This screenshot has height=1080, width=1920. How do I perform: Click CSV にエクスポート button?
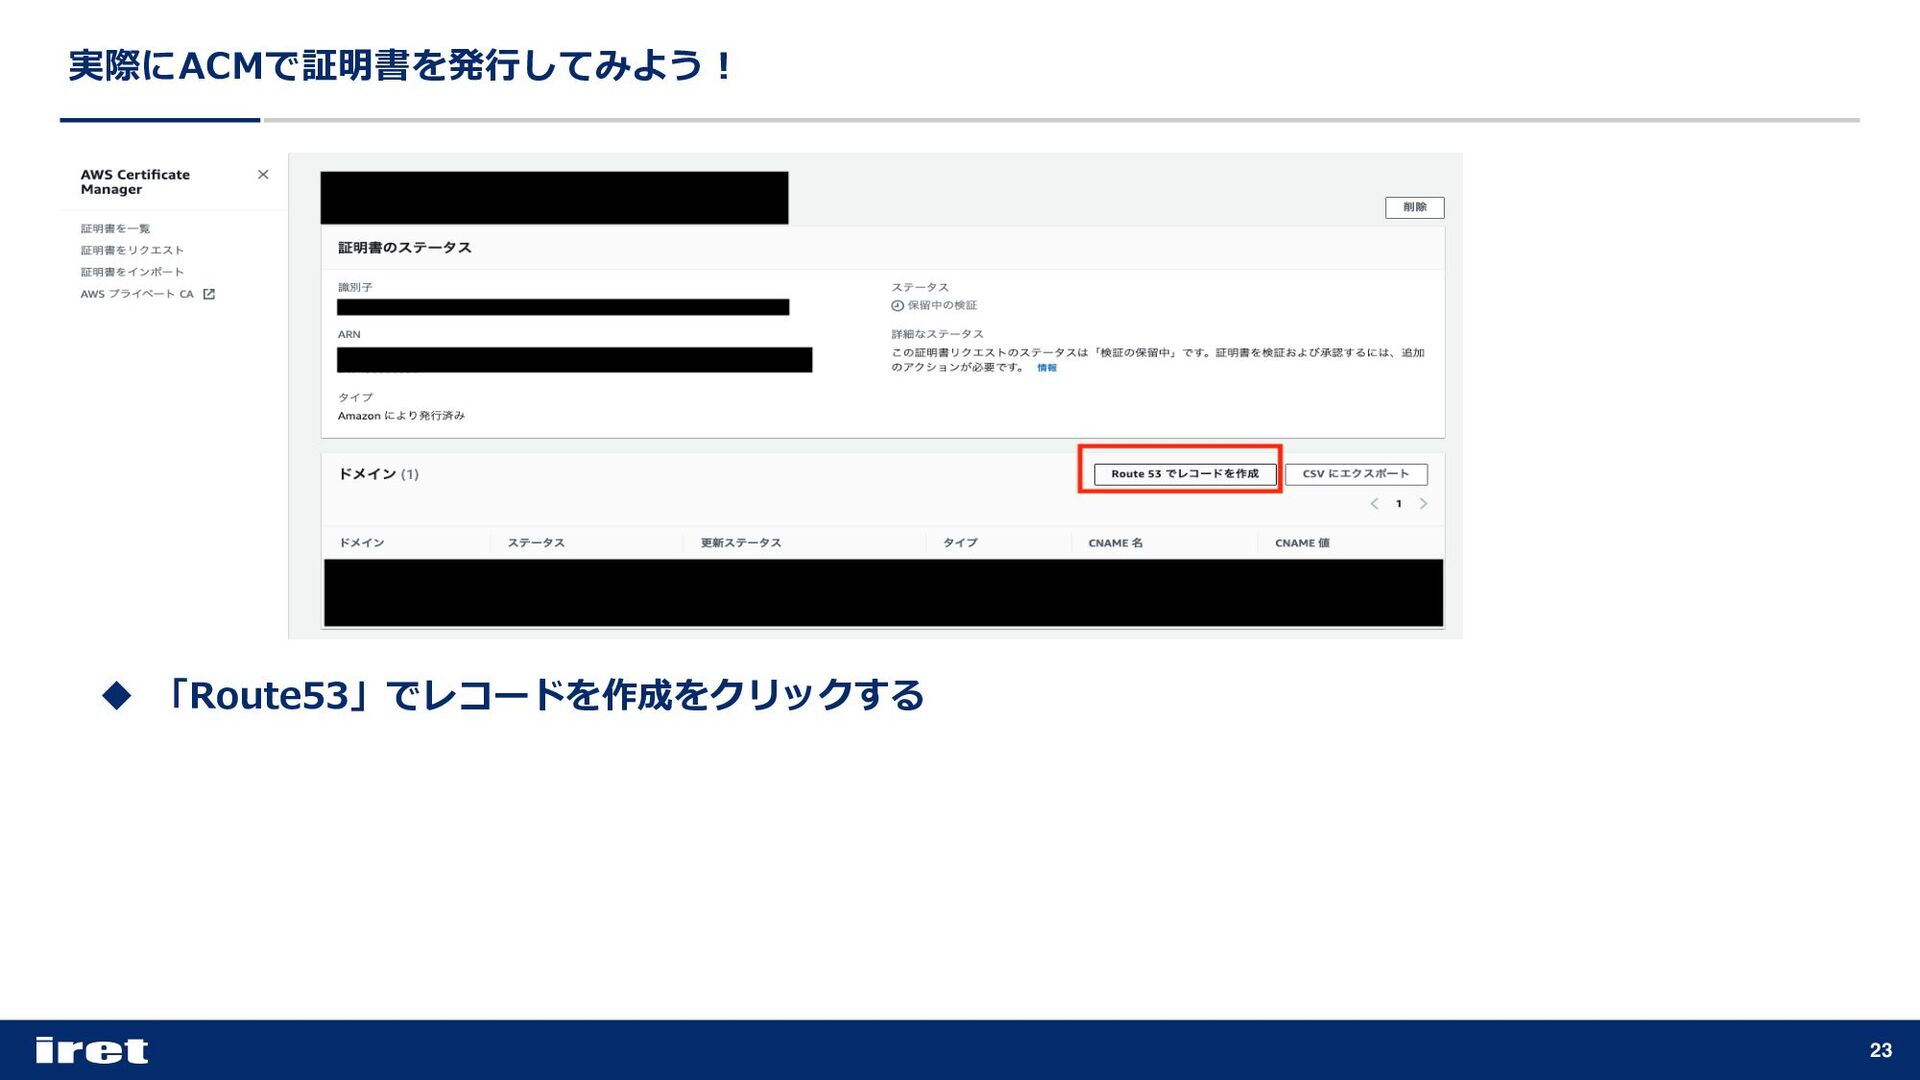[1355, 474]
